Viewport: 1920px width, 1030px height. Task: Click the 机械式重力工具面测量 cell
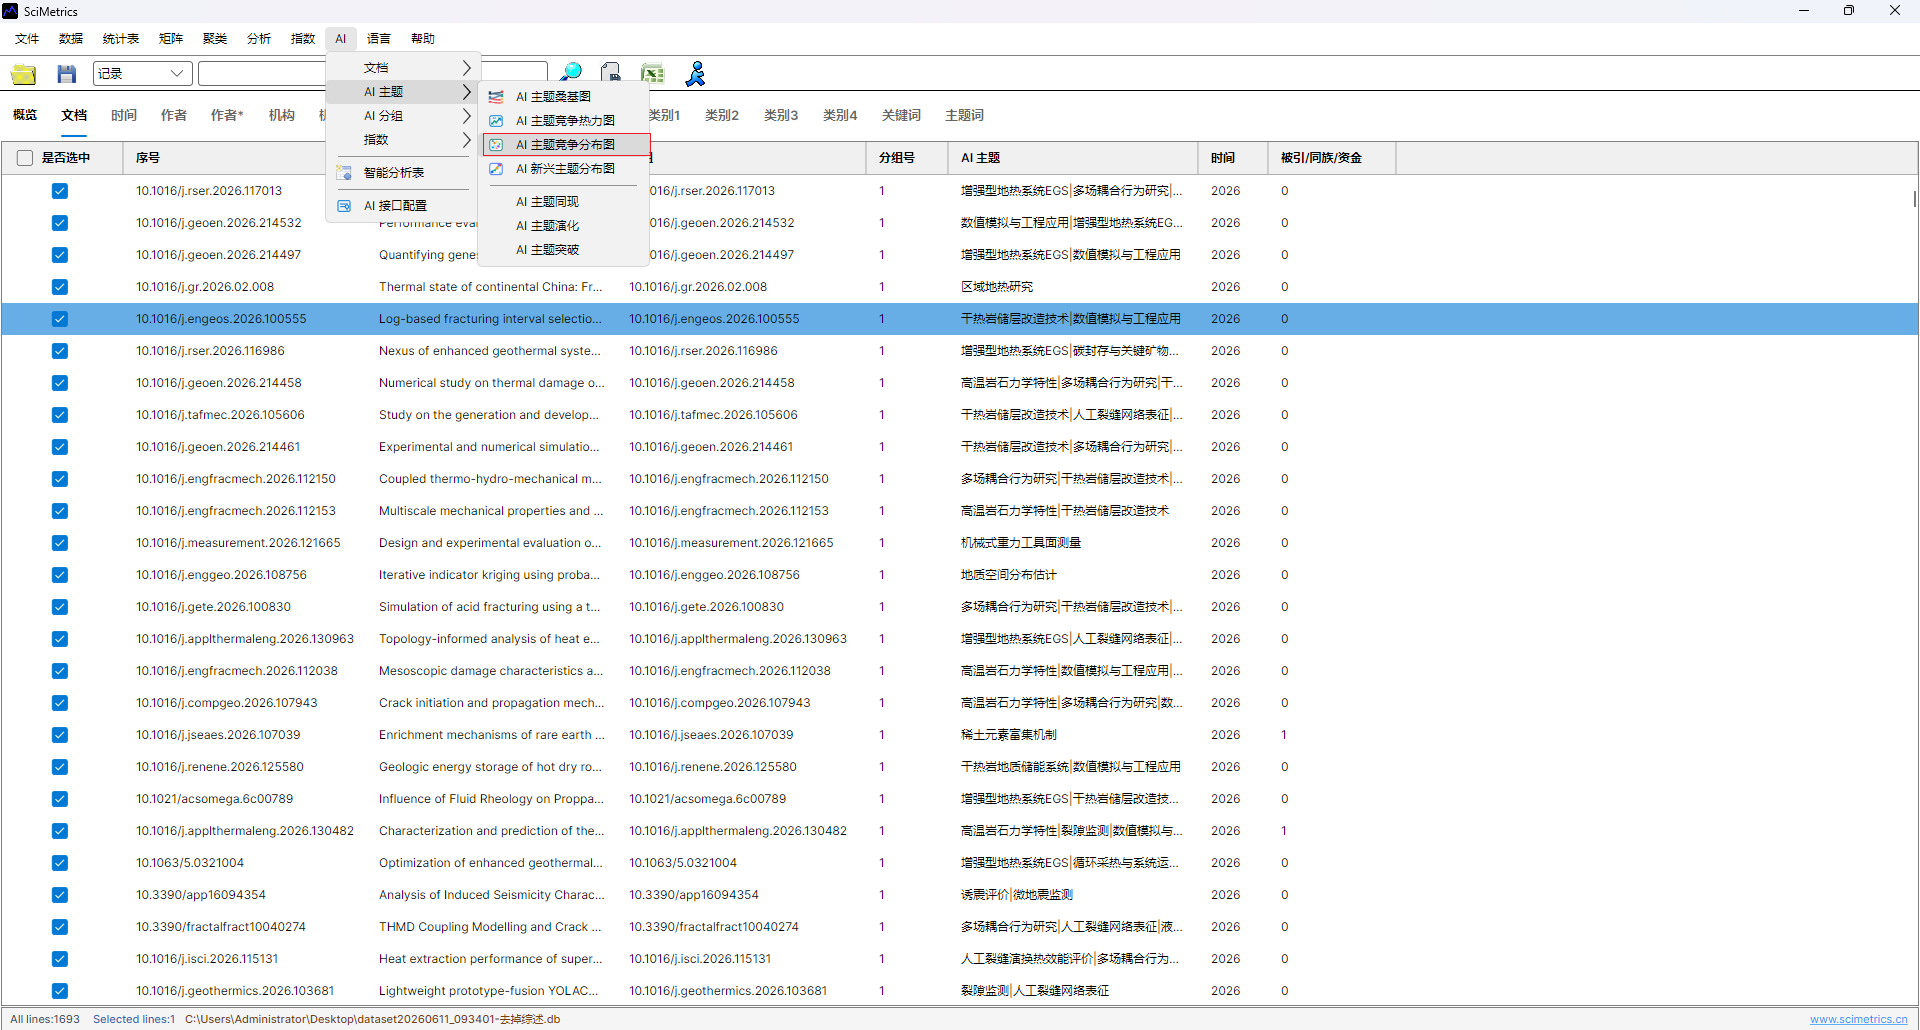coord(1020,543)
